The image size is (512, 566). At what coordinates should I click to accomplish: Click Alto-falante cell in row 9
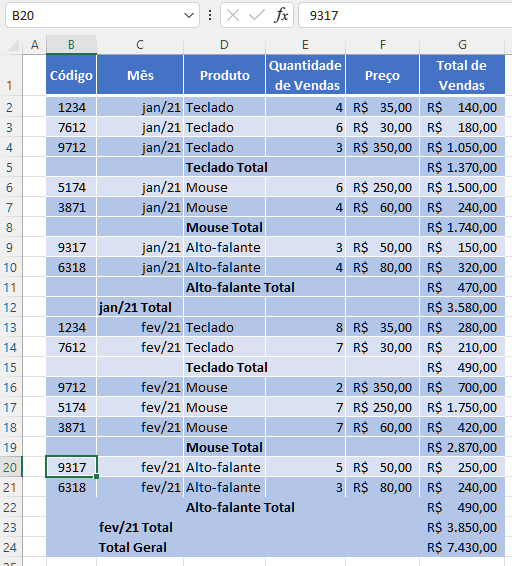coord(224,248)
